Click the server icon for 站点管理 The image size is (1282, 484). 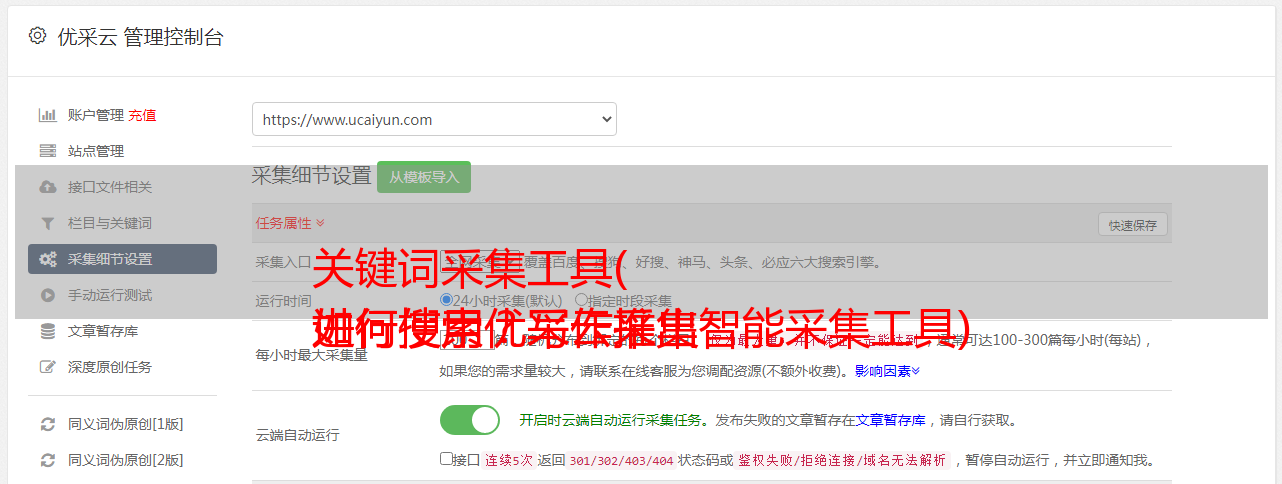point(47,151)
